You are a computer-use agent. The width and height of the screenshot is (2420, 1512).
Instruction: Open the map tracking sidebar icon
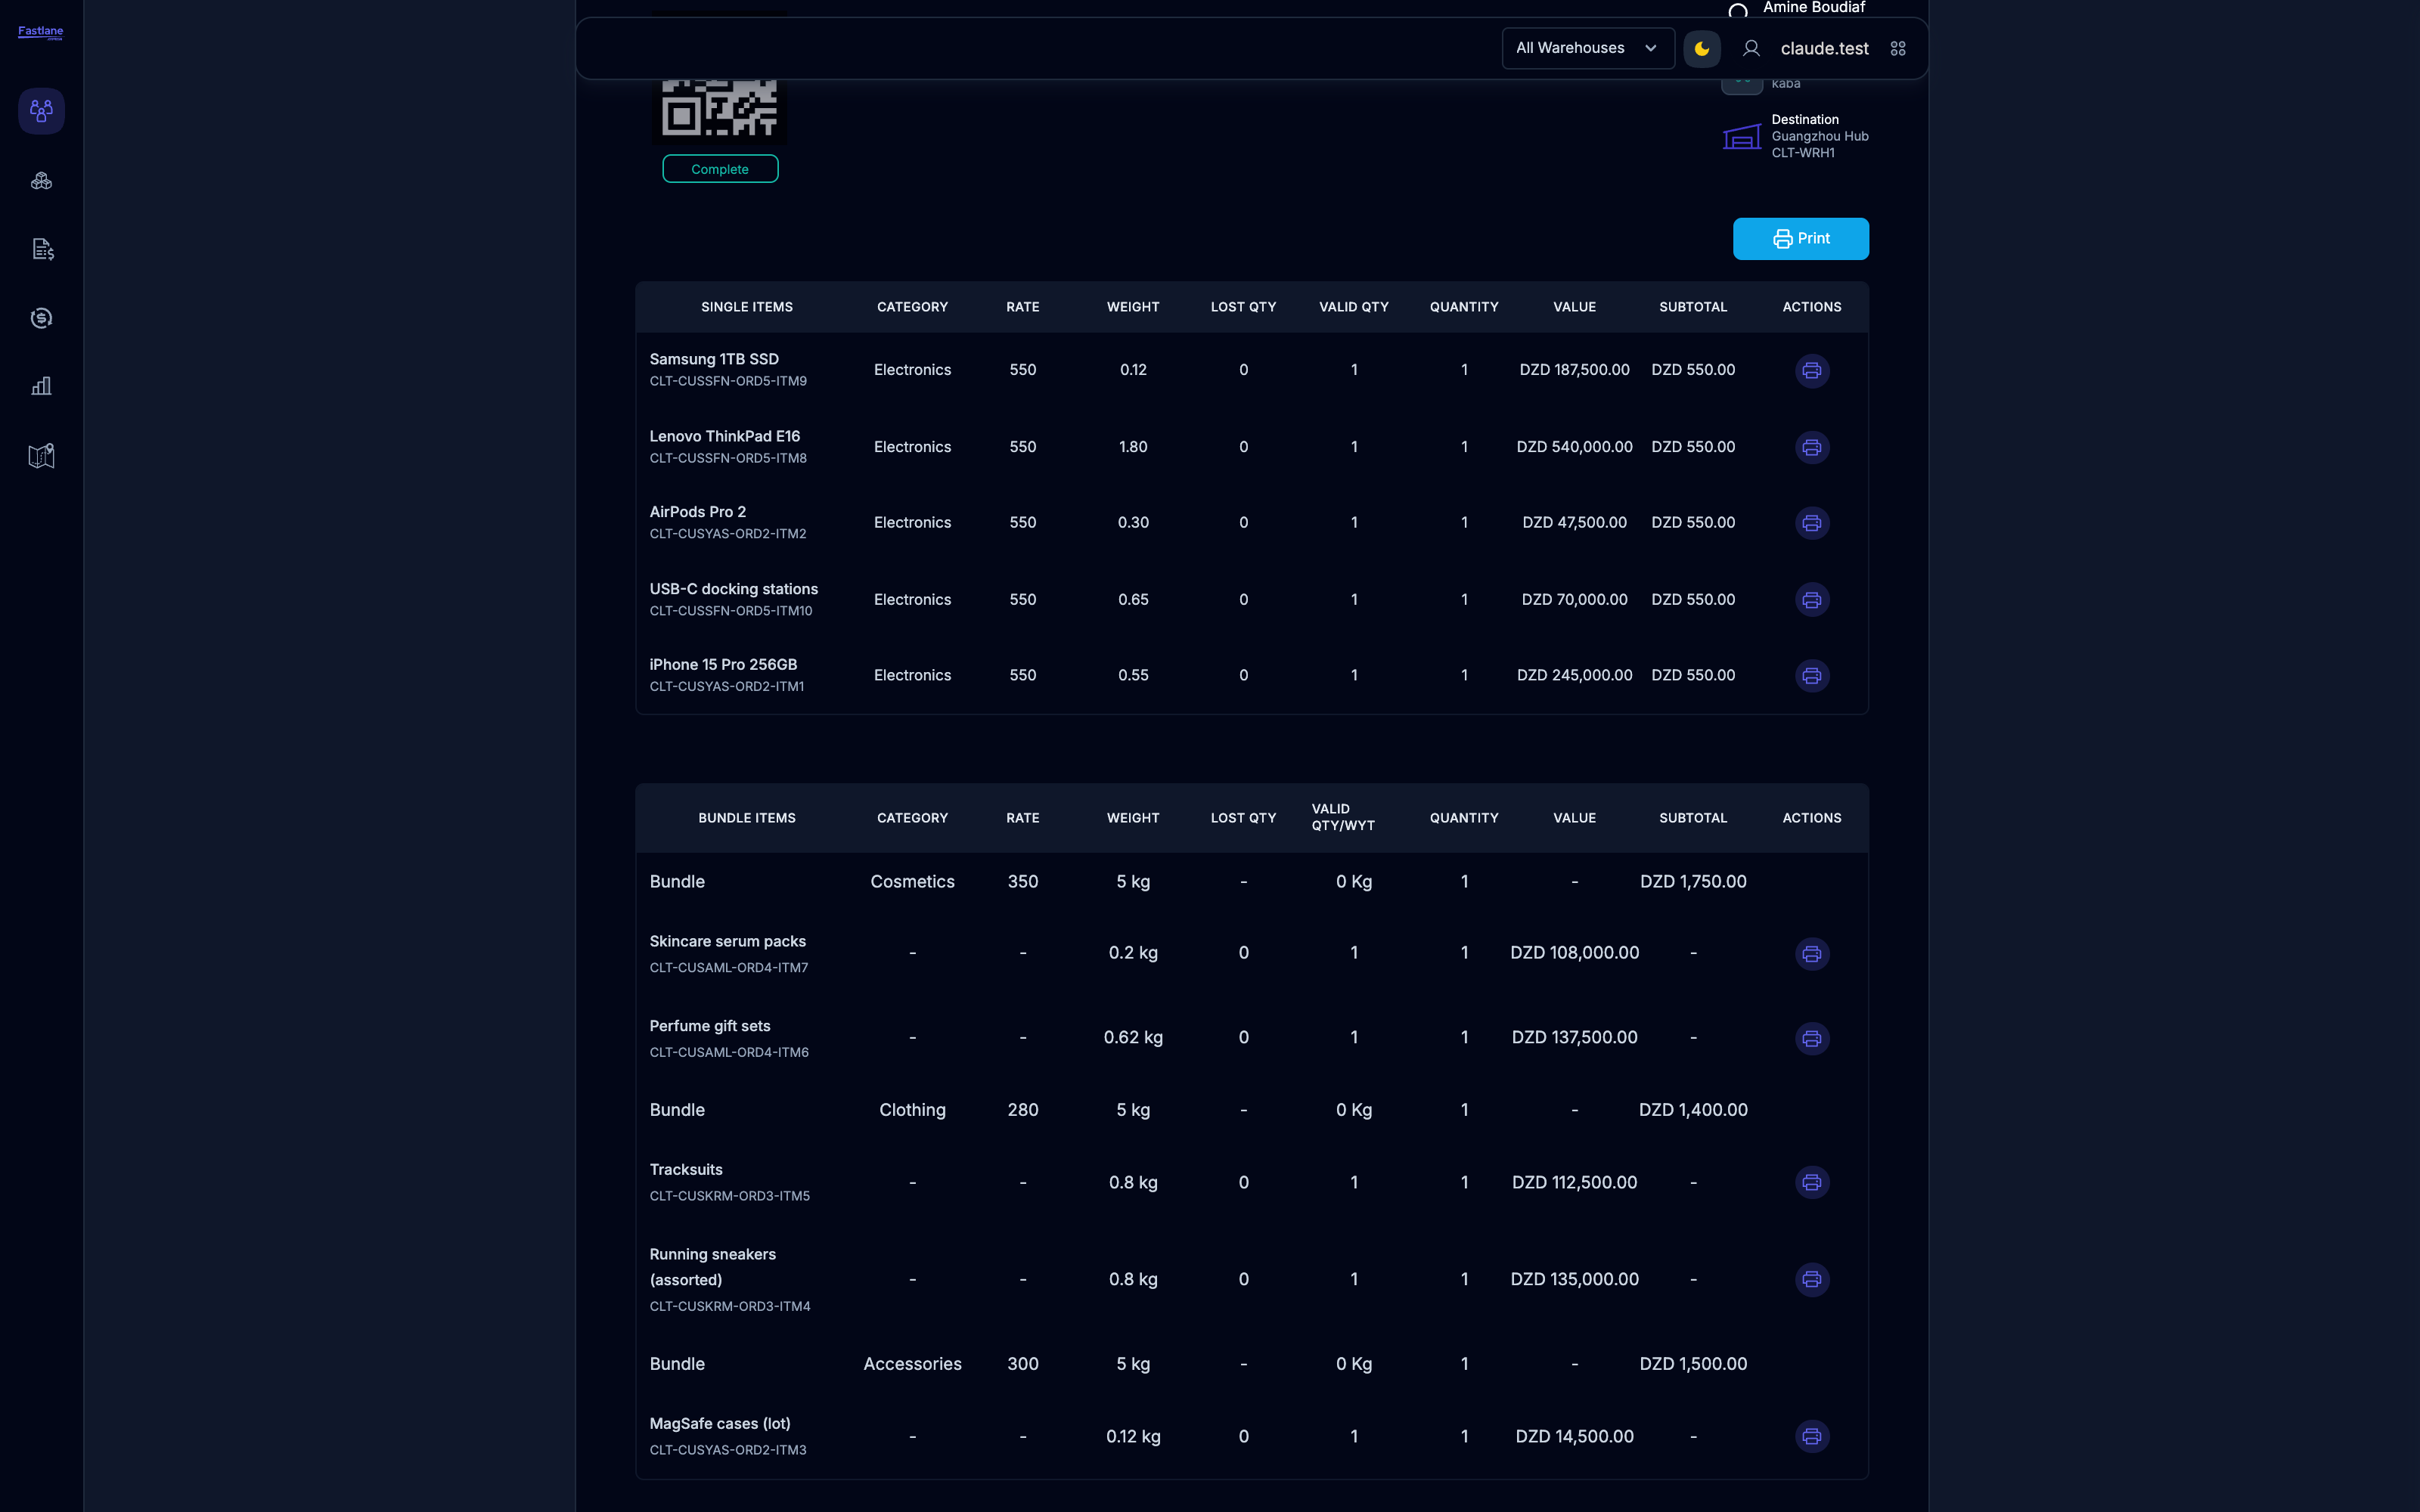pyautogui.click(x=41, y=456)
